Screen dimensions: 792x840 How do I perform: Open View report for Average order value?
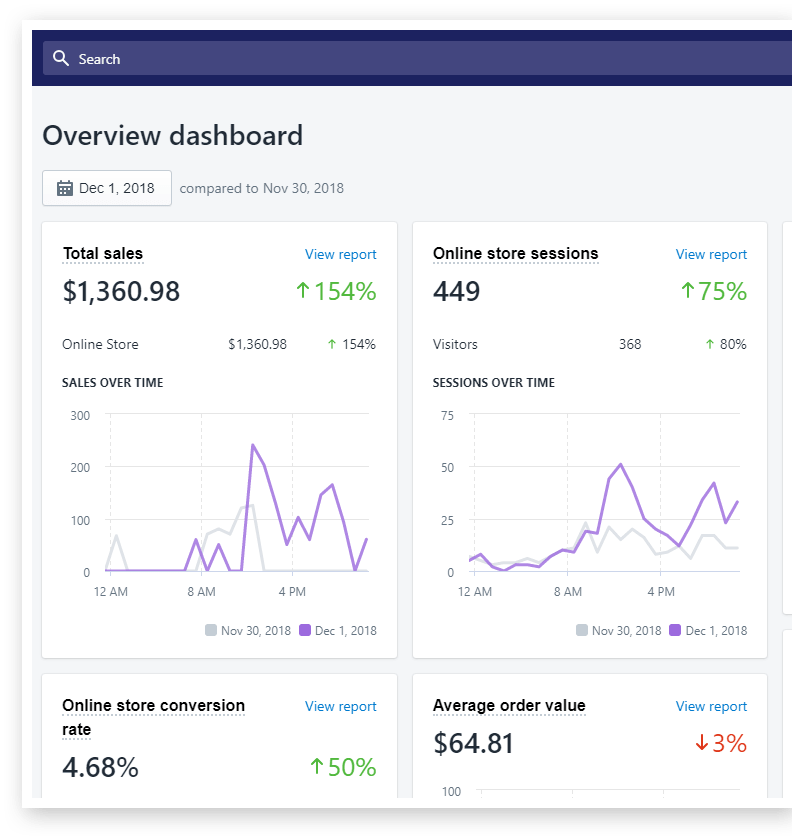click(x=711, y=706)
